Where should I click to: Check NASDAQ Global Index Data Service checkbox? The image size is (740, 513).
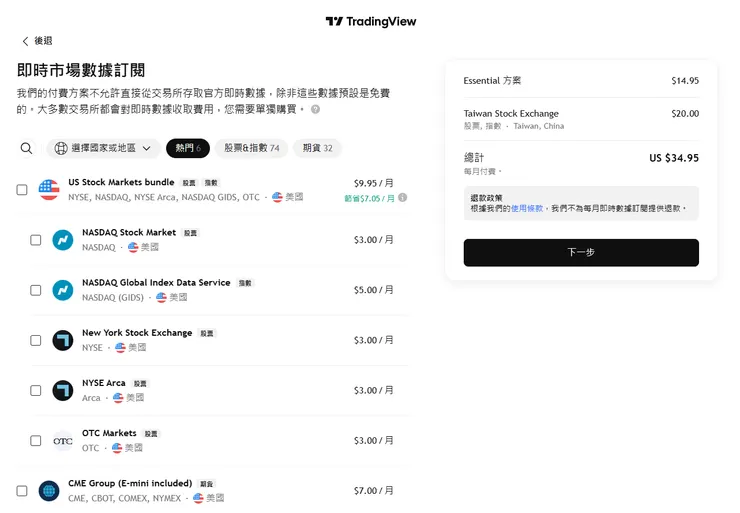point(35,290)
